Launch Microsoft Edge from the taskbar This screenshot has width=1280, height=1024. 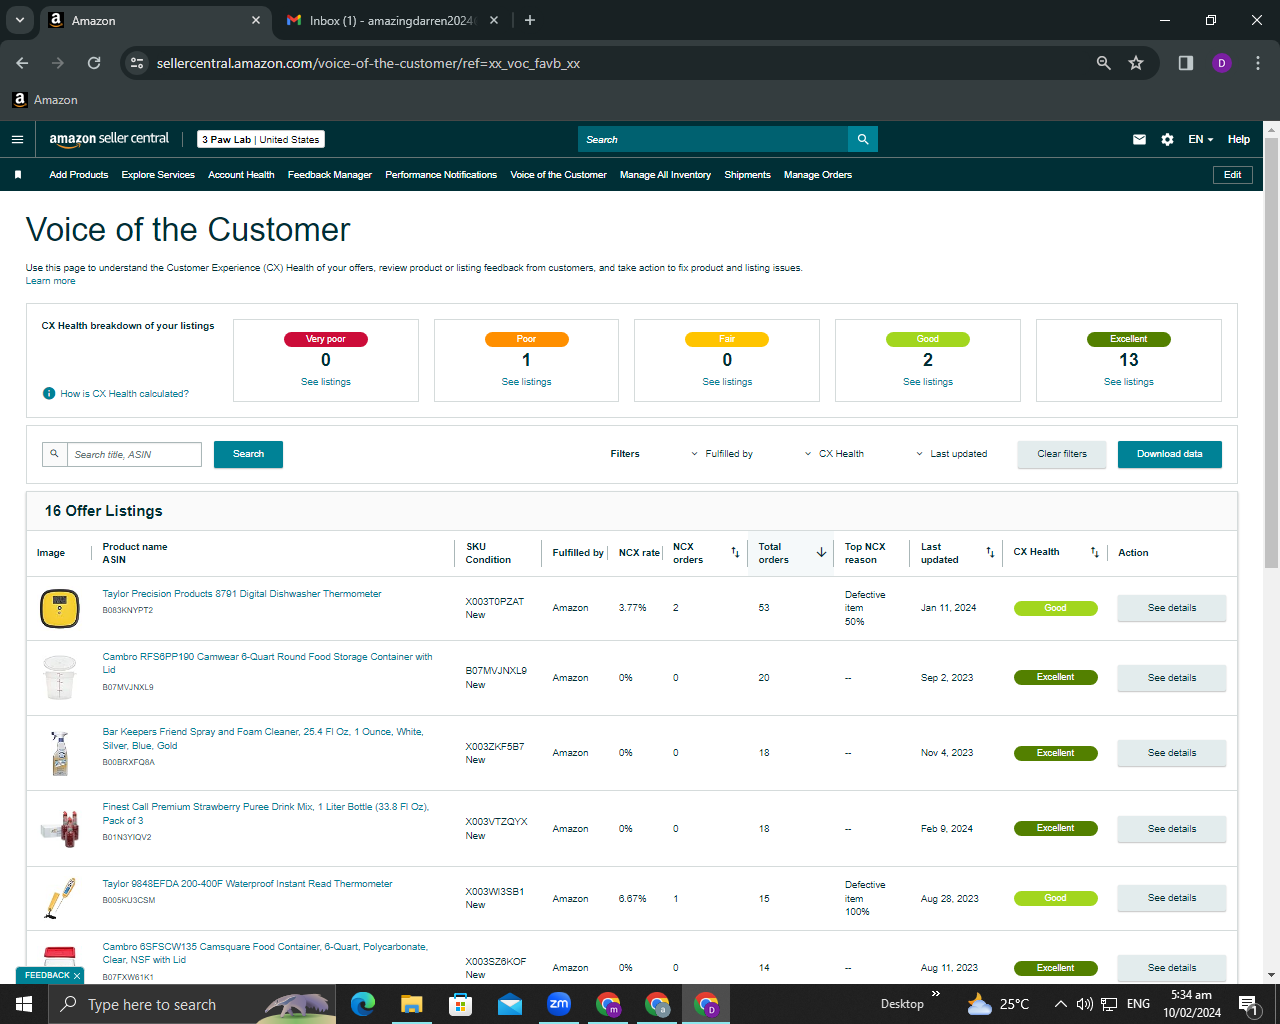coord(362,1004)
